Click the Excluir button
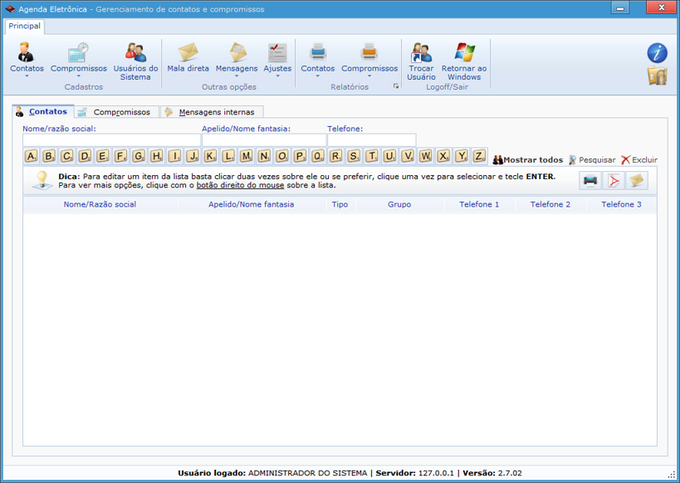This screenshot has width=680, height=483. 639,160
